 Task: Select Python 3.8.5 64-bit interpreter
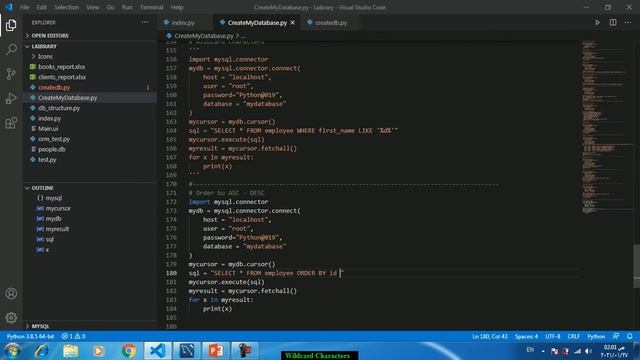[x=30, y=336]
